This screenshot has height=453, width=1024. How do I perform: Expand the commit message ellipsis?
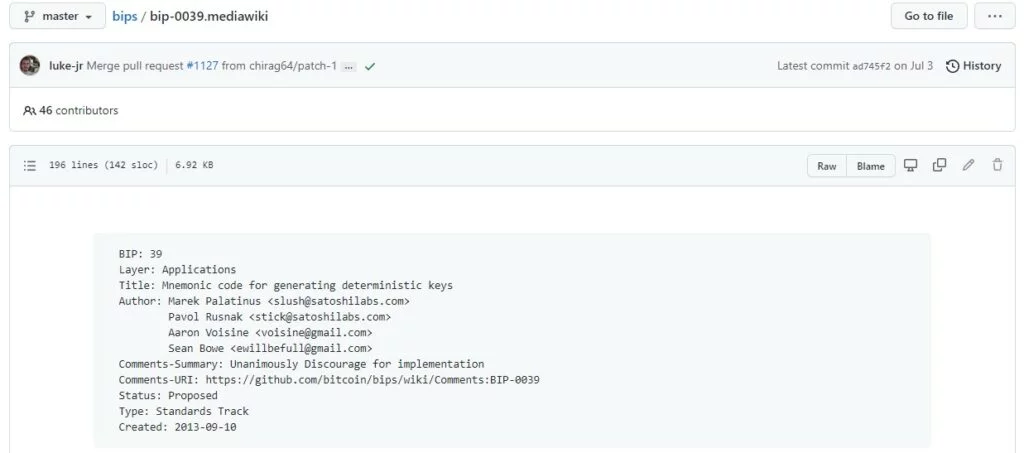348,66
